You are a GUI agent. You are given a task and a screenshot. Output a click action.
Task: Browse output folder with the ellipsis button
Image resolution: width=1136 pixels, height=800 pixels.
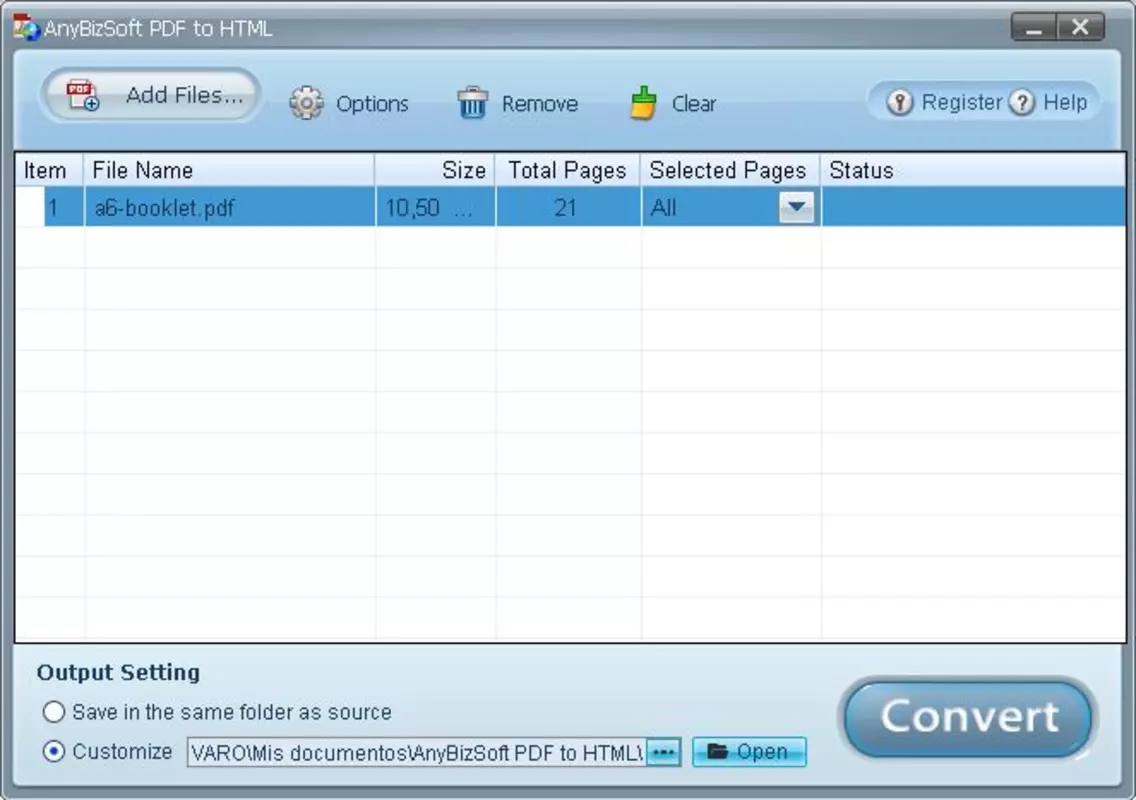(x=664, y=752)
